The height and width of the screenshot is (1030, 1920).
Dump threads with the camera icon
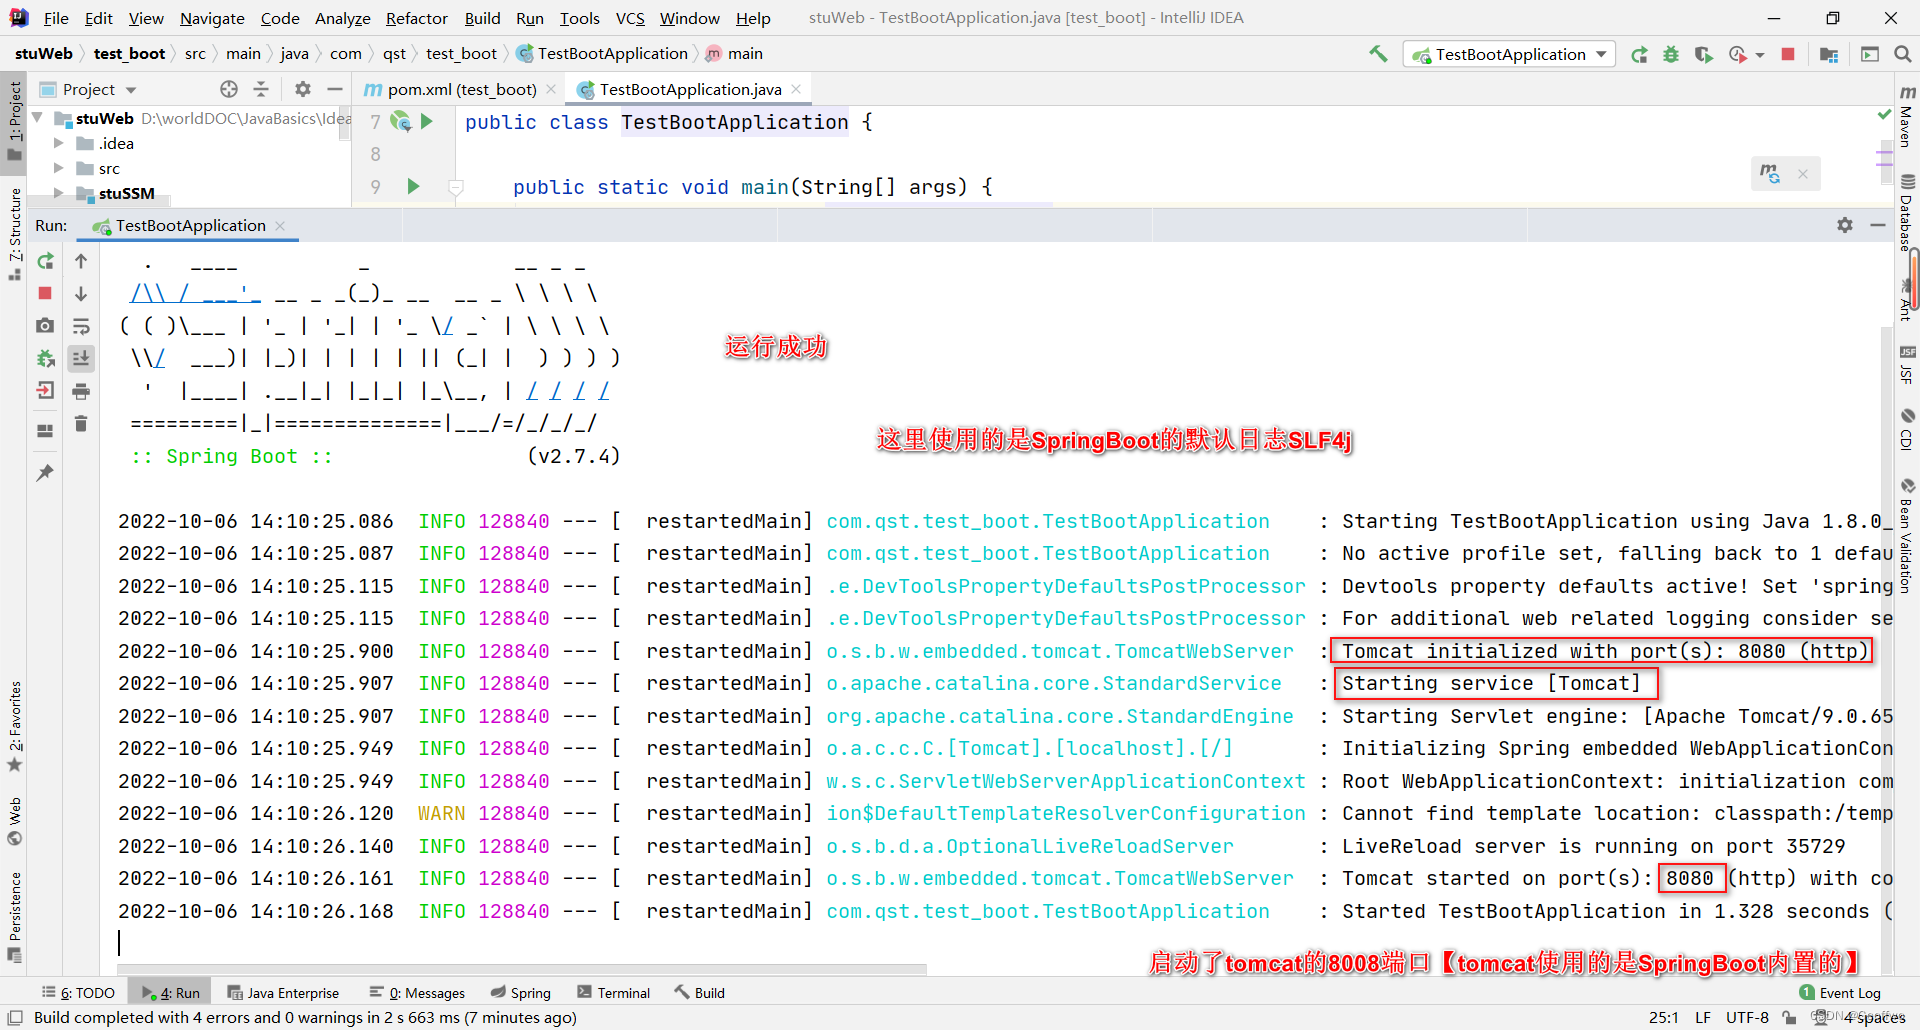[x=45, y=326]
